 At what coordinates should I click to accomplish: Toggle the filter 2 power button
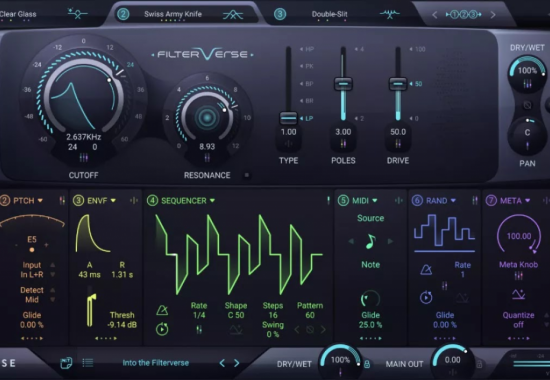point(123,14)
